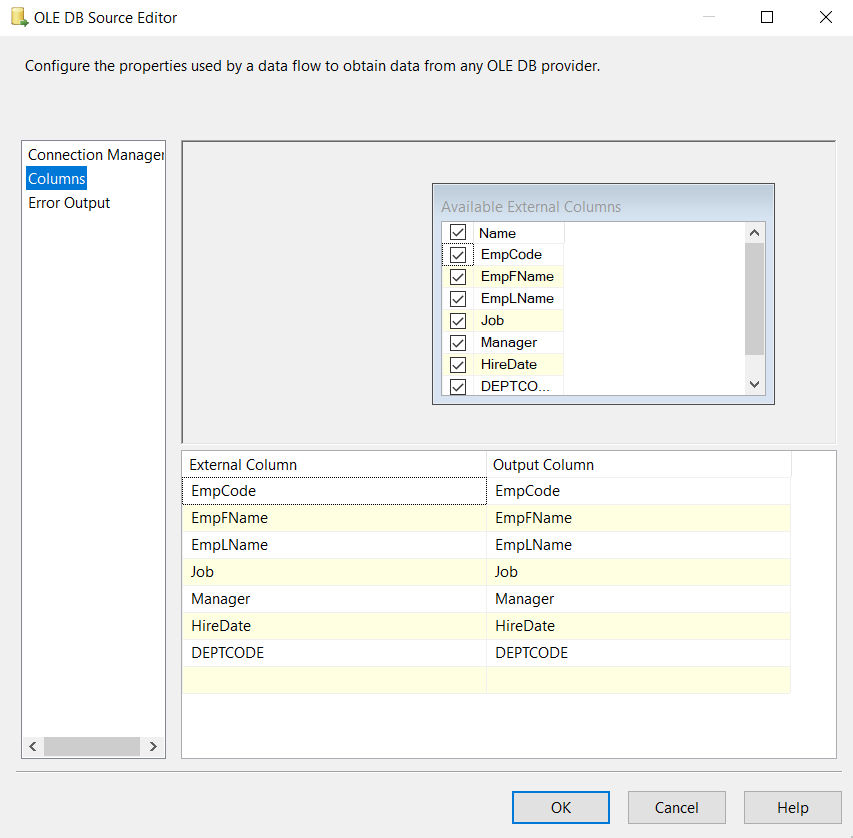Click the OLE DB Source Editor title bar icon

[x=18, y=17]
